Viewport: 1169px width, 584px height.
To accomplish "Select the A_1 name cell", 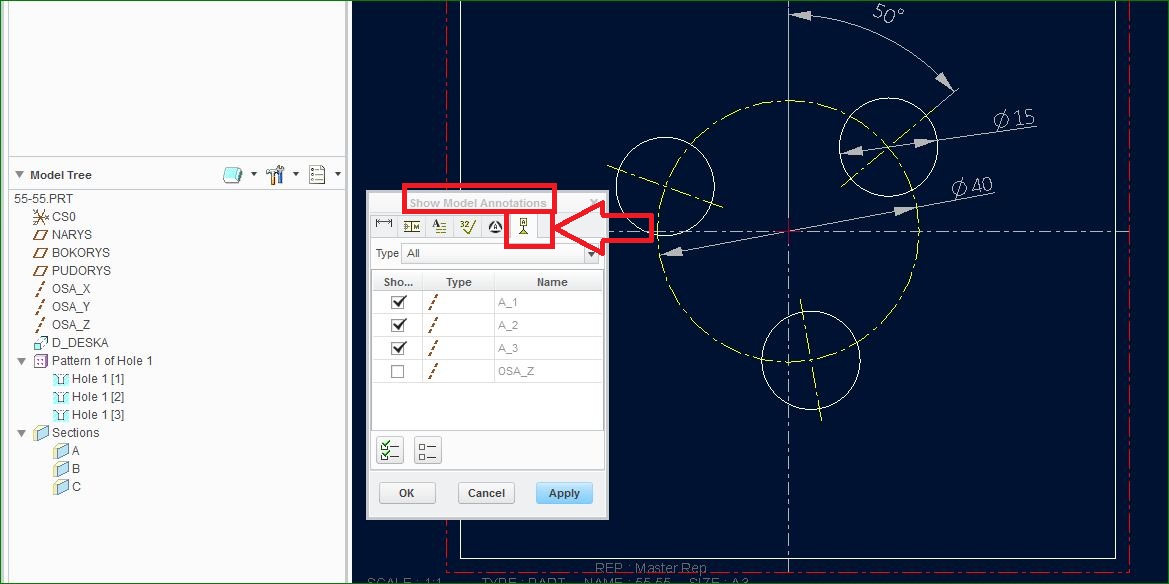I will 549,302.
